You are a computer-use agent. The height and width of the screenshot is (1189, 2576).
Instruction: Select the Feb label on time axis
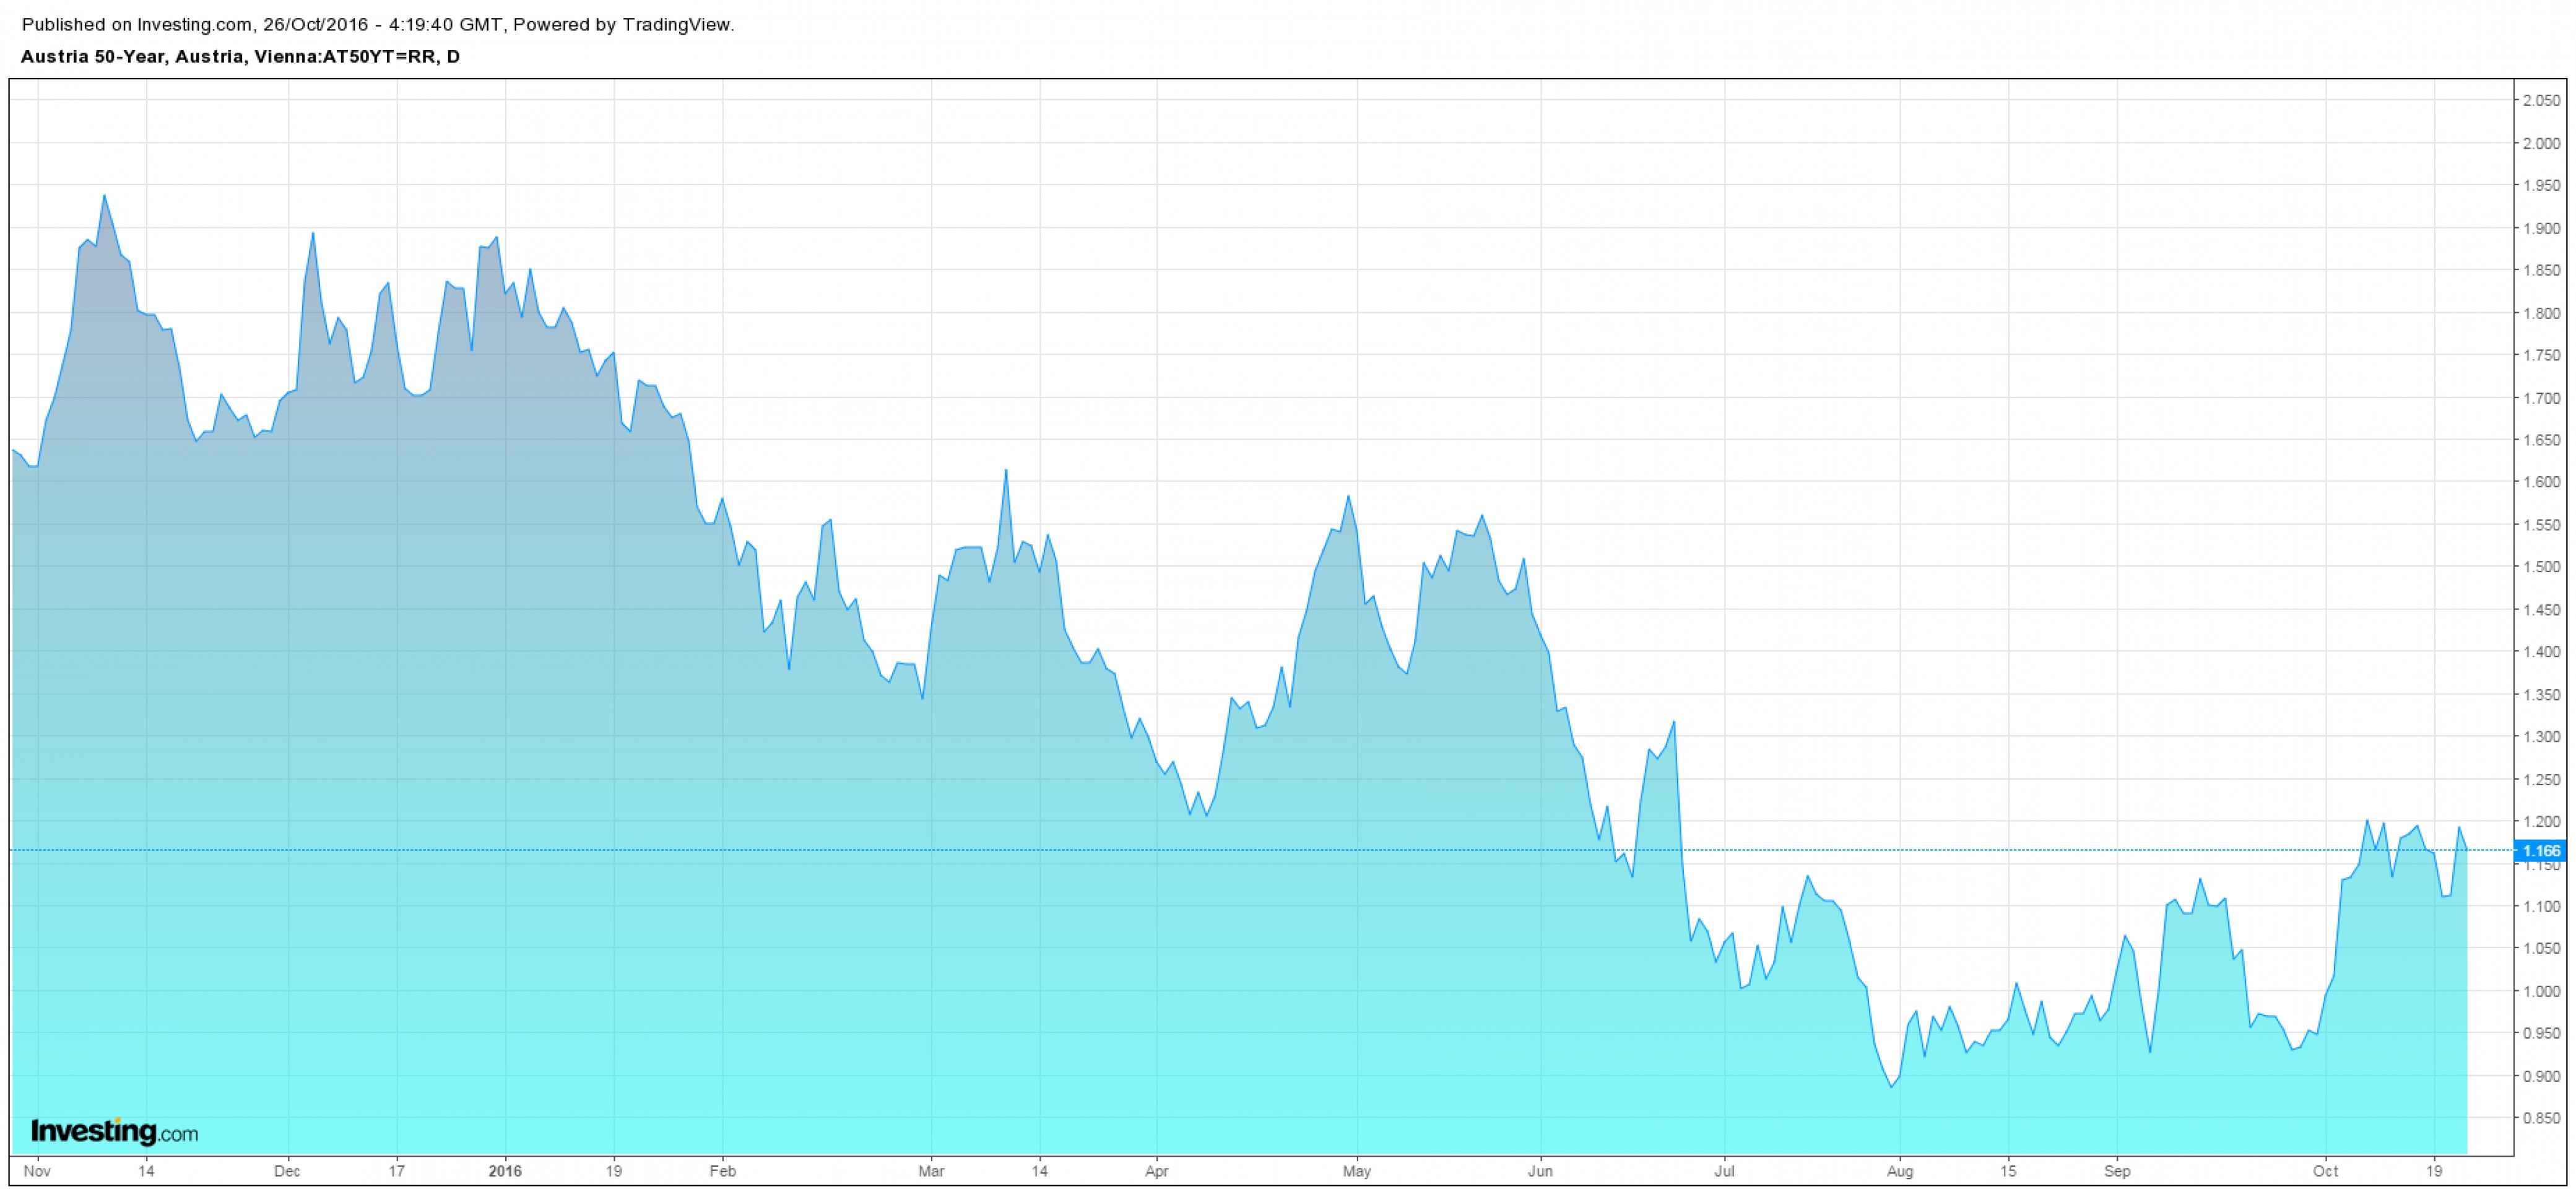pos(722,1171)
